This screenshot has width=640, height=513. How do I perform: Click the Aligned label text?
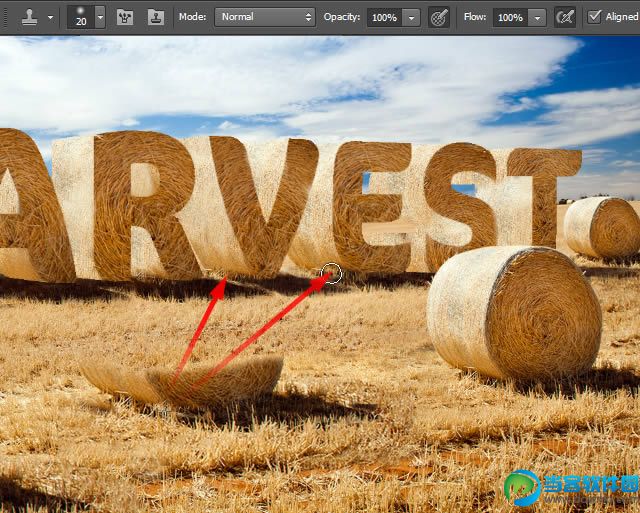pyautogui.click(x=622, y=17)
